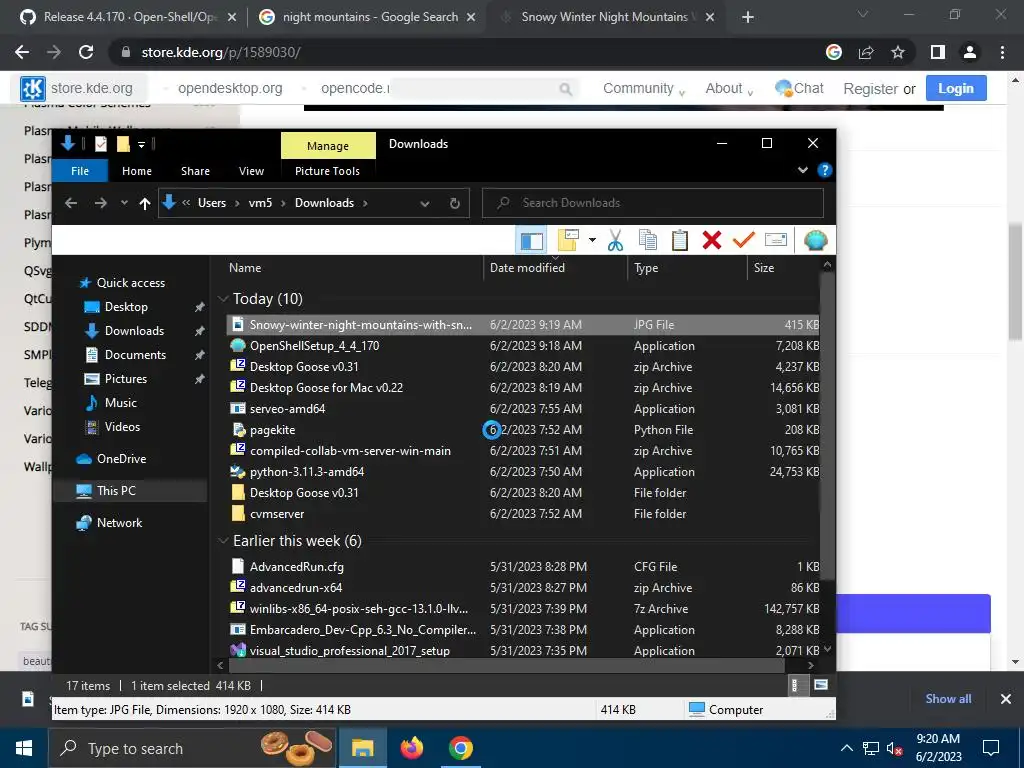Click the Paste clipboard icon
Image resolution: width=1024 pixels, height=768 pixels.
tap(680, 240)
